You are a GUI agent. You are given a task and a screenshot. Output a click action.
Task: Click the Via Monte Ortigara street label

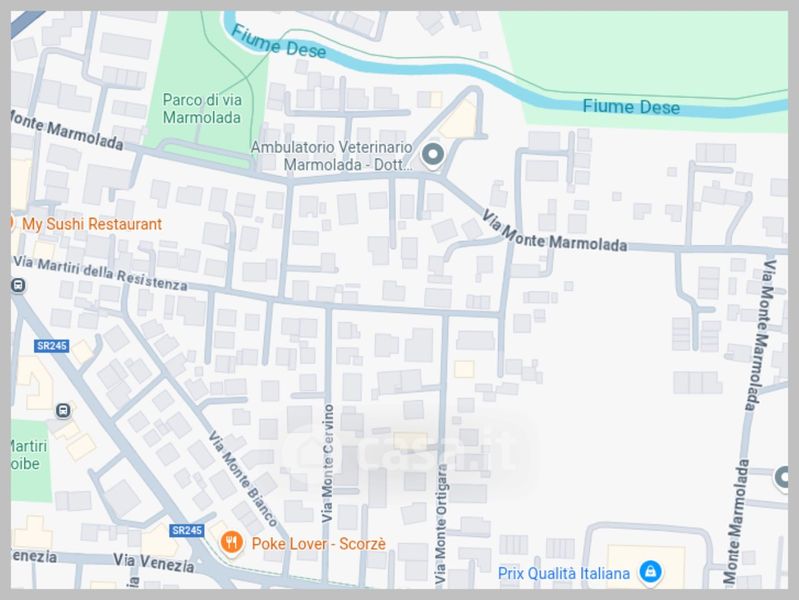441,524
